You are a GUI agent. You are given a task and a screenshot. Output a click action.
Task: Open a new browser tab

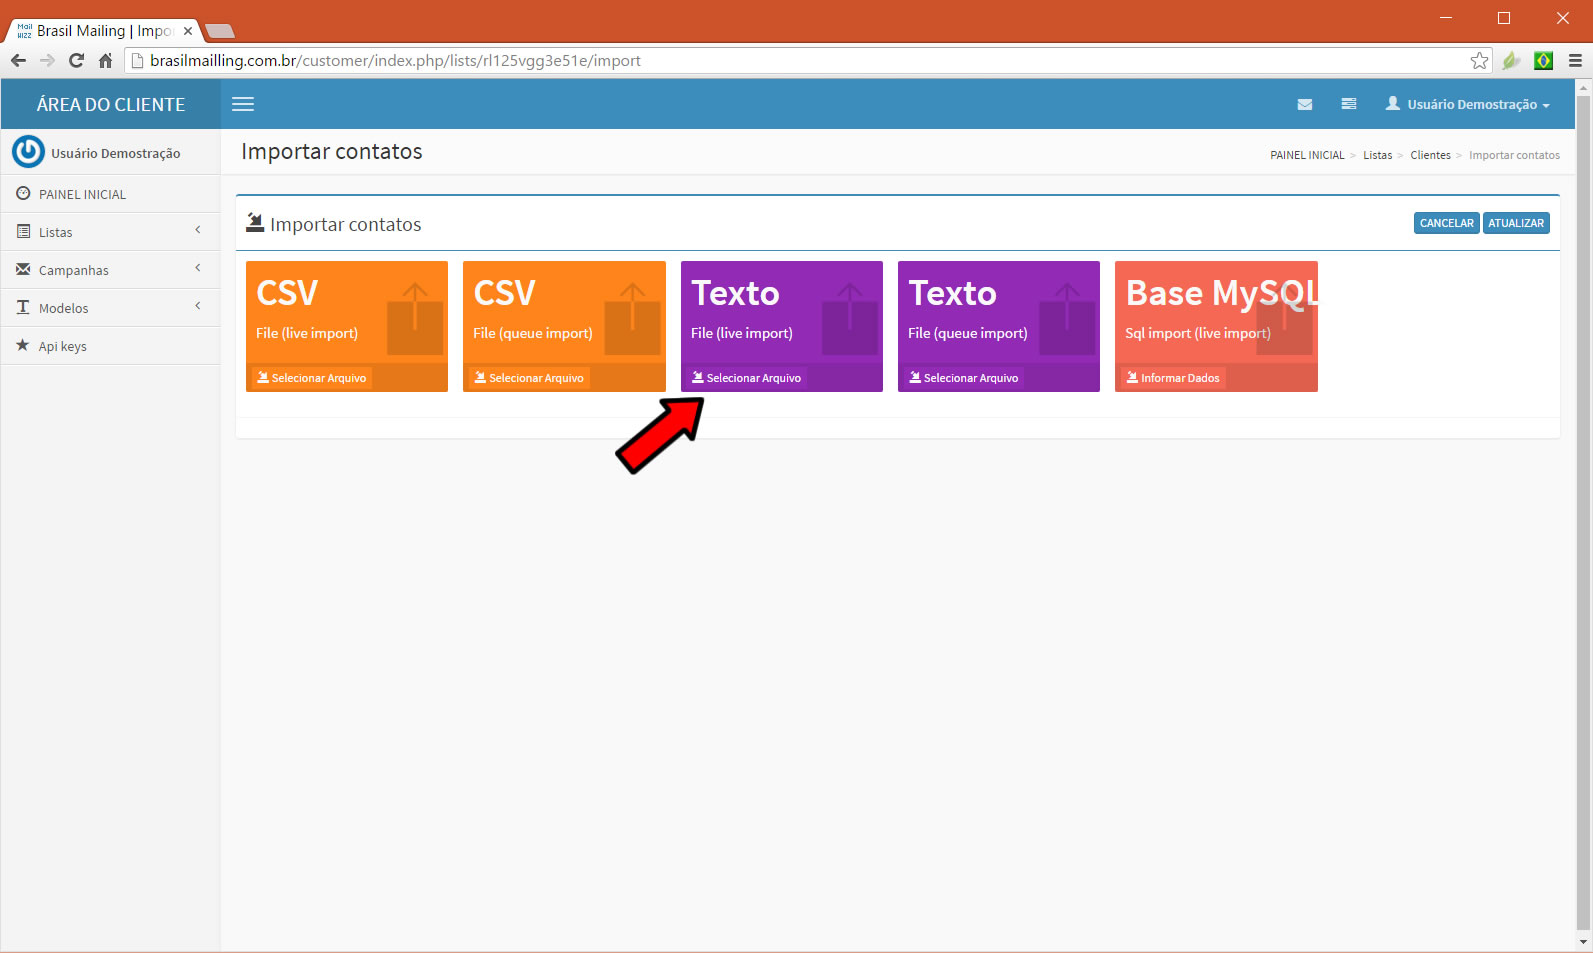click(219, 31)
